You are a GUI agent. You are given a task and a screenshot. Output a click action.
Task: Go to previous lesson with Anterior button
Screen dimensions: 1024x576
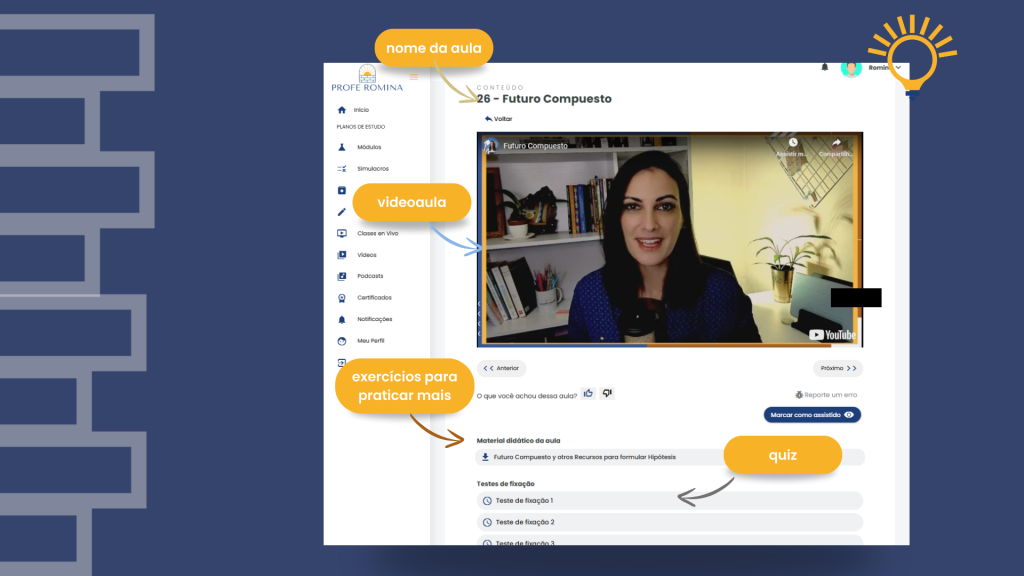502,368
